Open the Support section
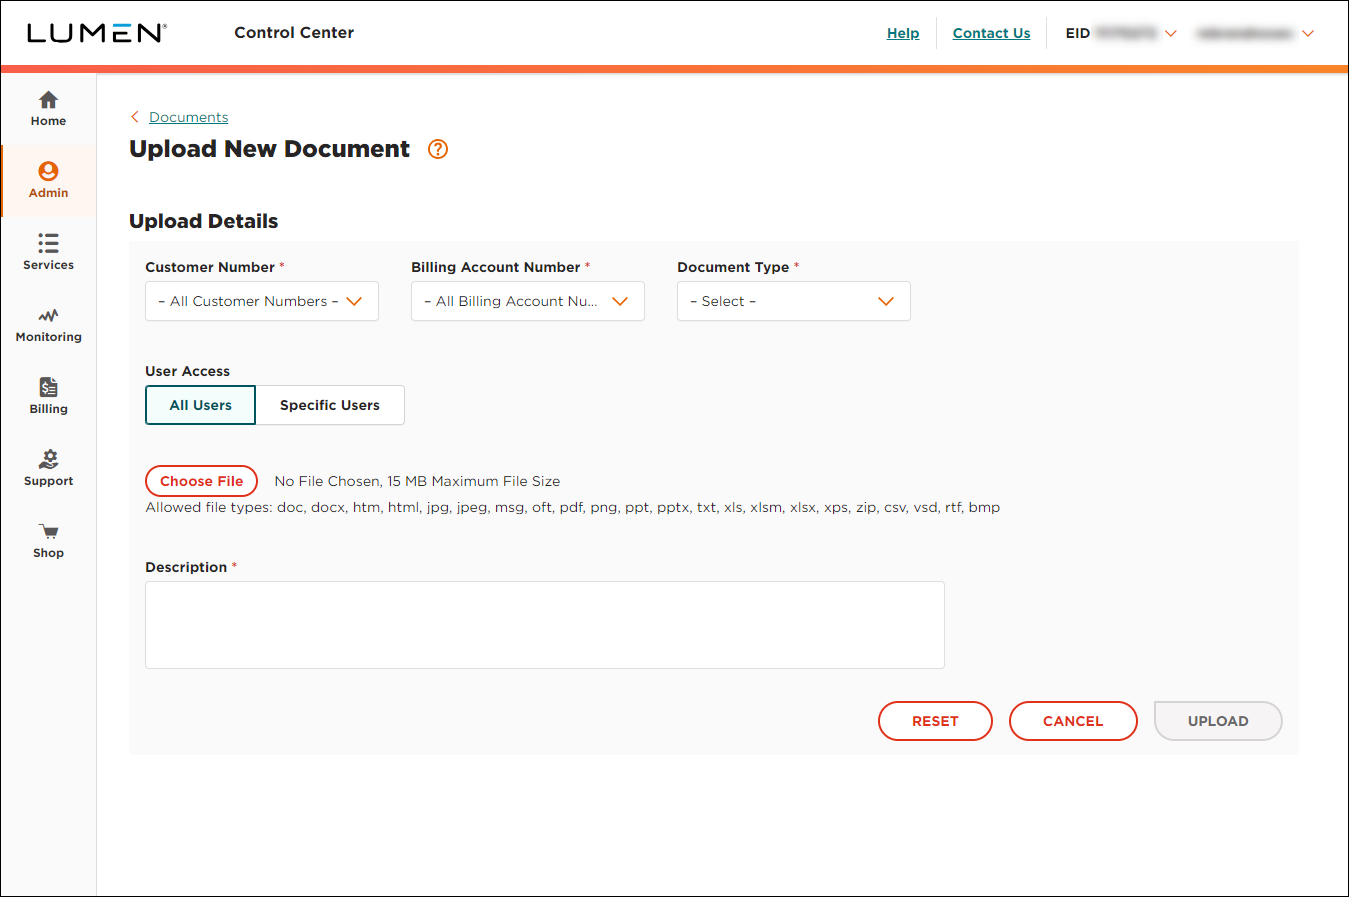Image resolution: width=1349 pixels, height=897 pixels. click(x=48, y=469)
